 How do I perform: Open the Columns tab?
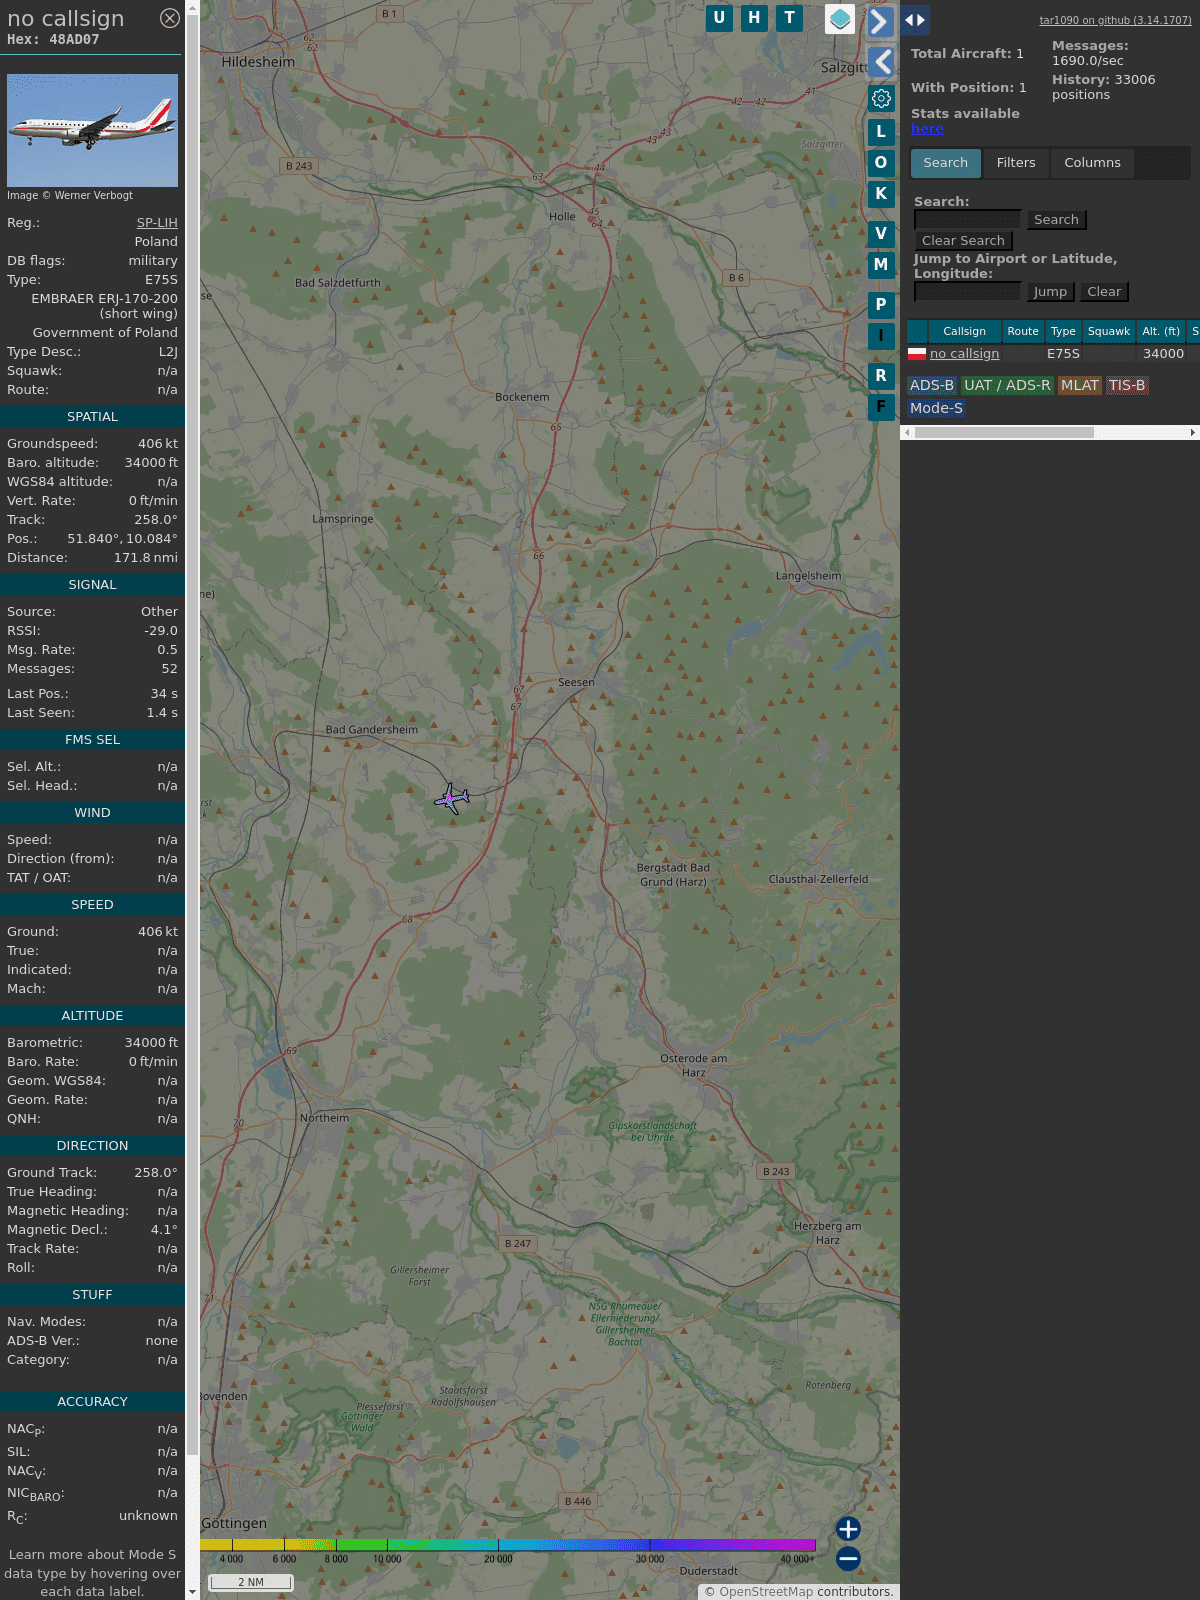[x=1091, y=163]
